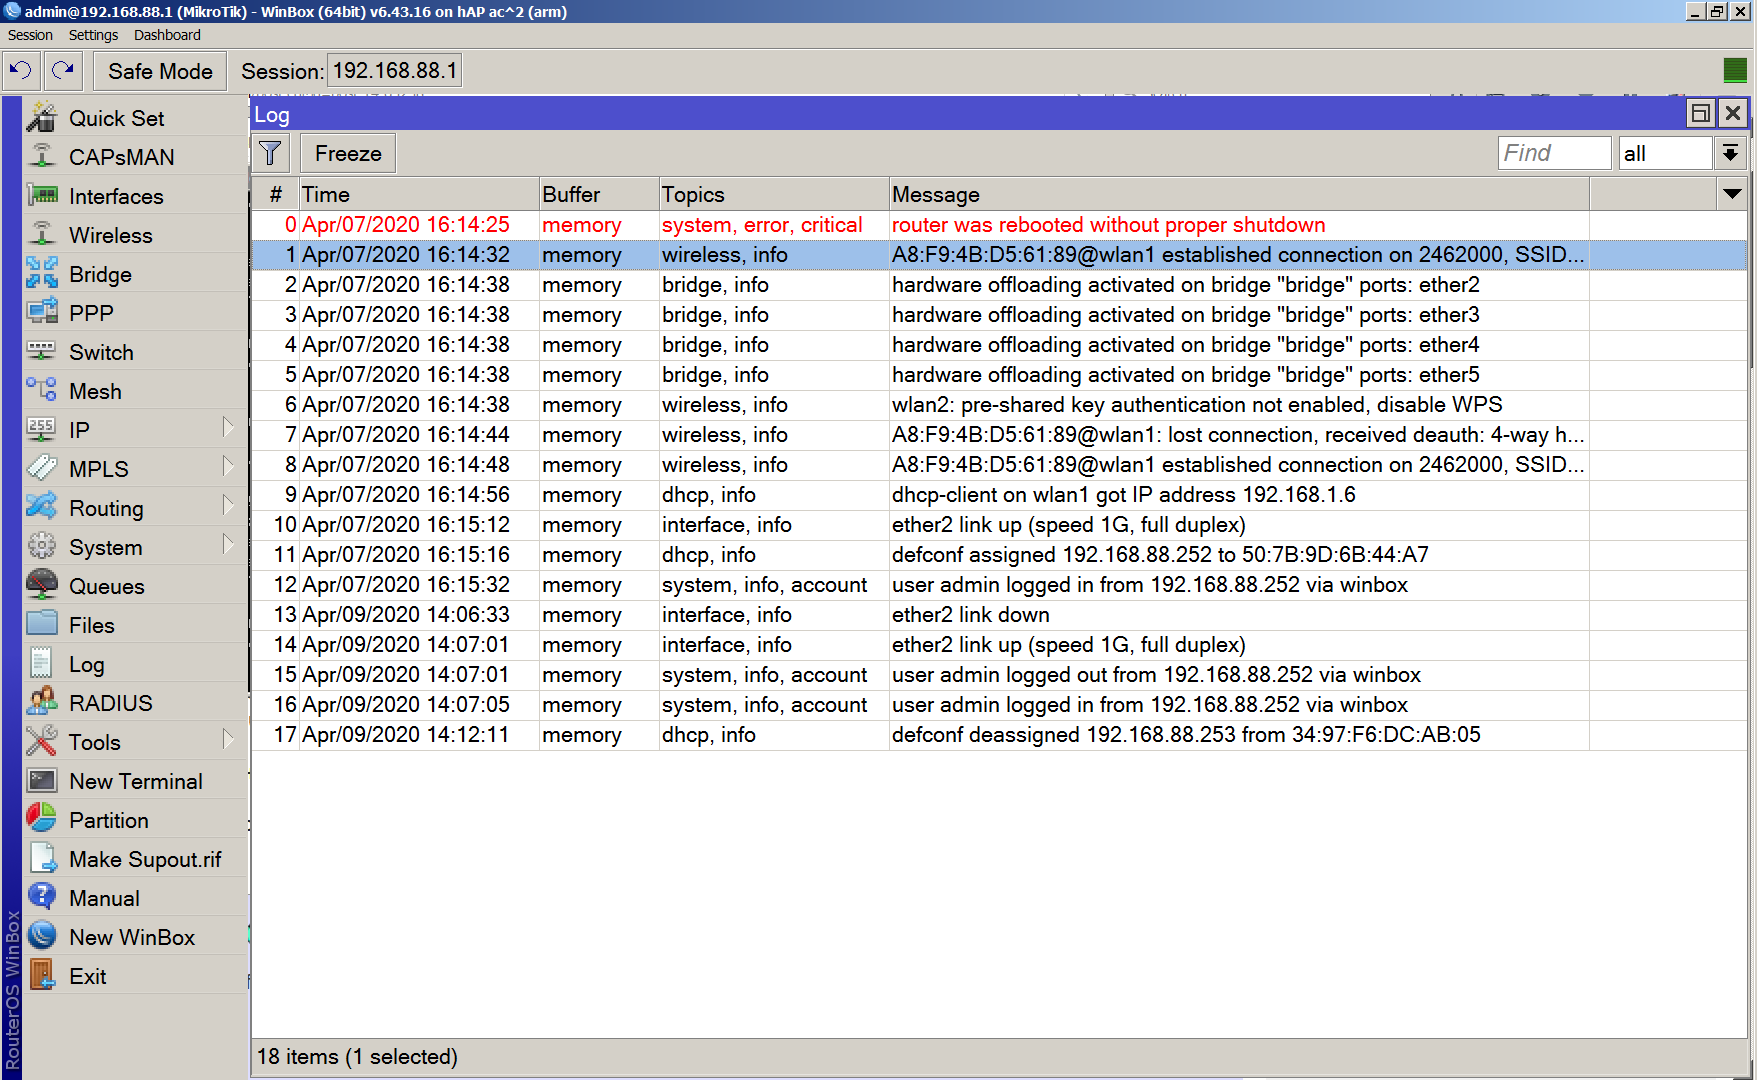Open the RADIUS settings icon

(x=42, y=703)
